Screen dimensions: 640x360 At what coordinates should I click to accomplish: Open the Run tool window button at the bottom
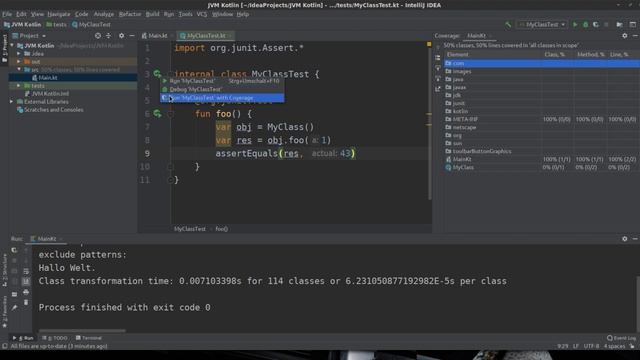pos(23,338)
